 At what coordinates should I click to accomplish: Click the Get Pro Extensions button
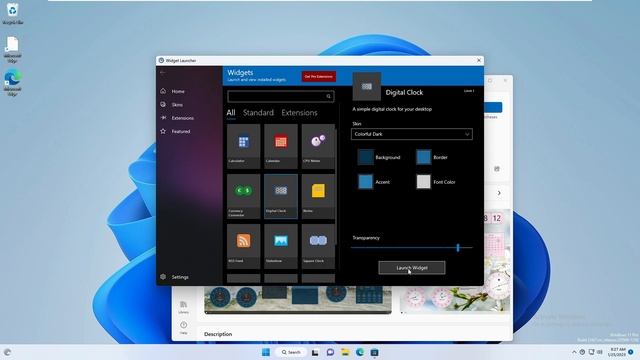pyautogui.click(x=319, y=77)
